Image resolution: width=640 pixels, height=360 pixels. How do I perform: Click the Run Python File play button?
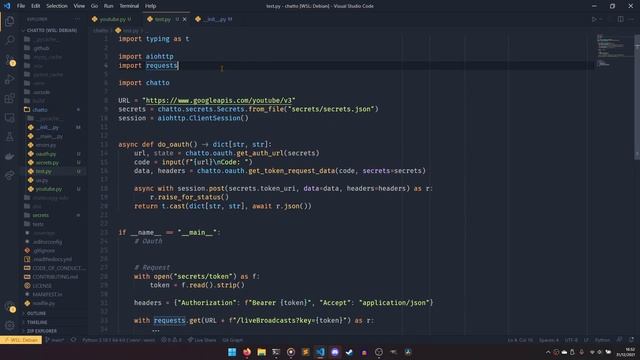(594, 19)
